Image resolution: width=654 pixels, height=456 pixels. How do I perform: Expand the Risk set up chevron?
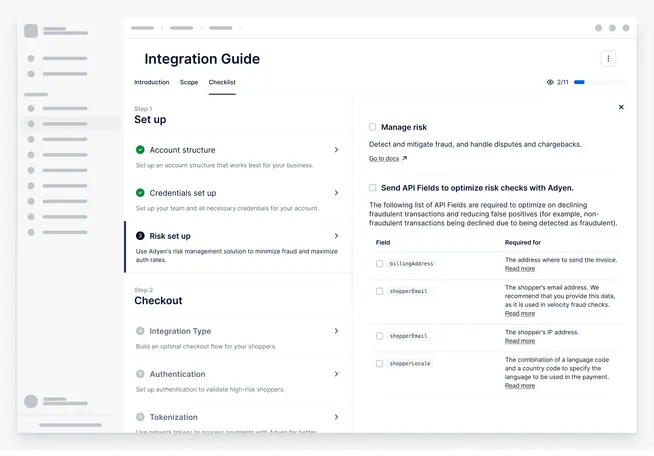coord(336,236)
